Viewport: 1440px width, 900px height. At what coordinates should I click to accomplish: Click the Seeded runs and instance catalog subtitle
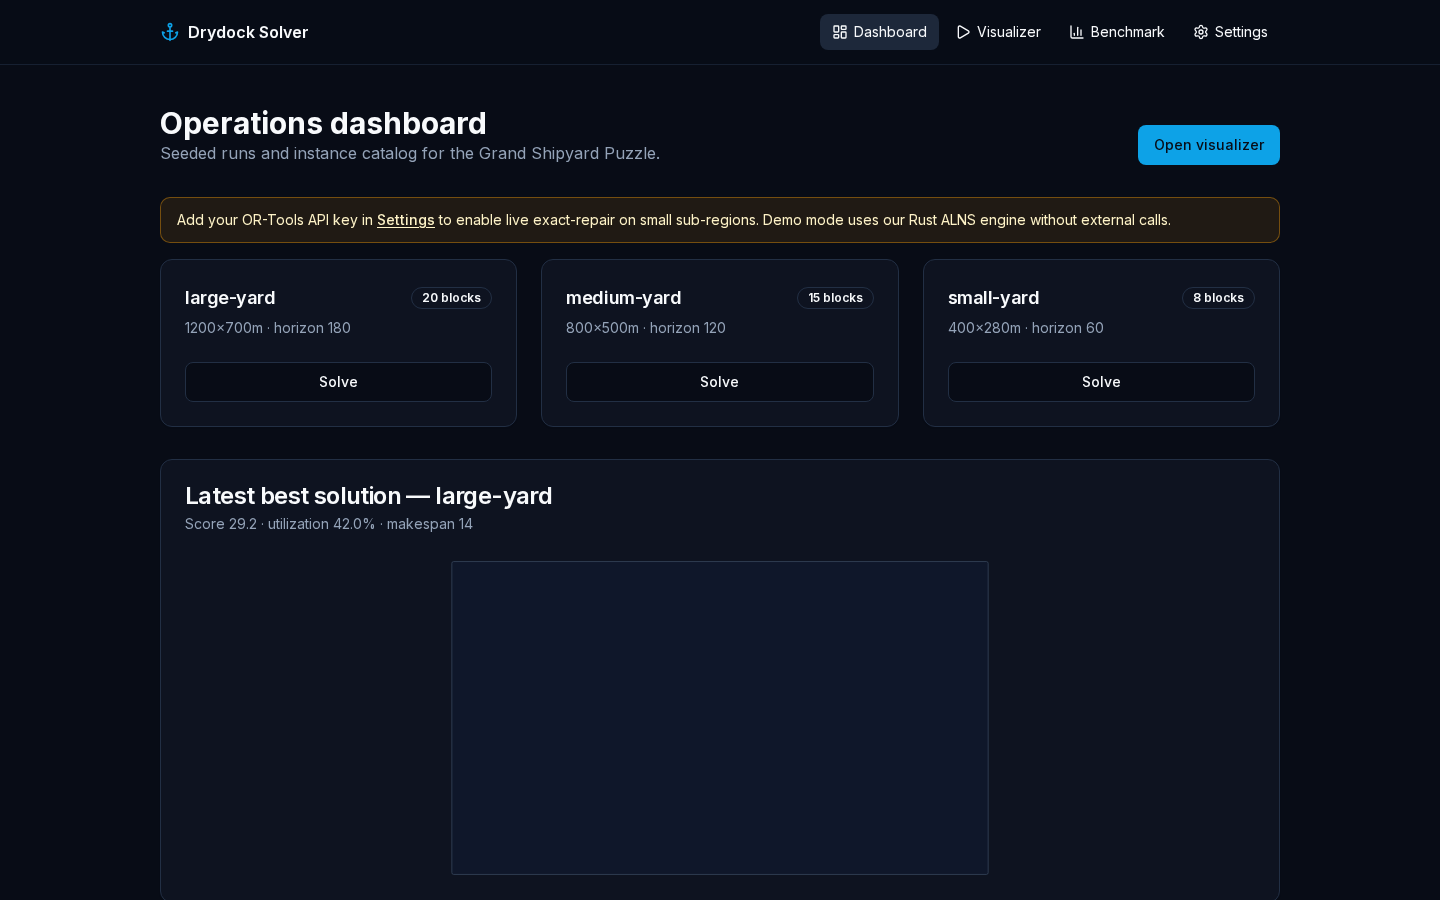coord(410,153)
